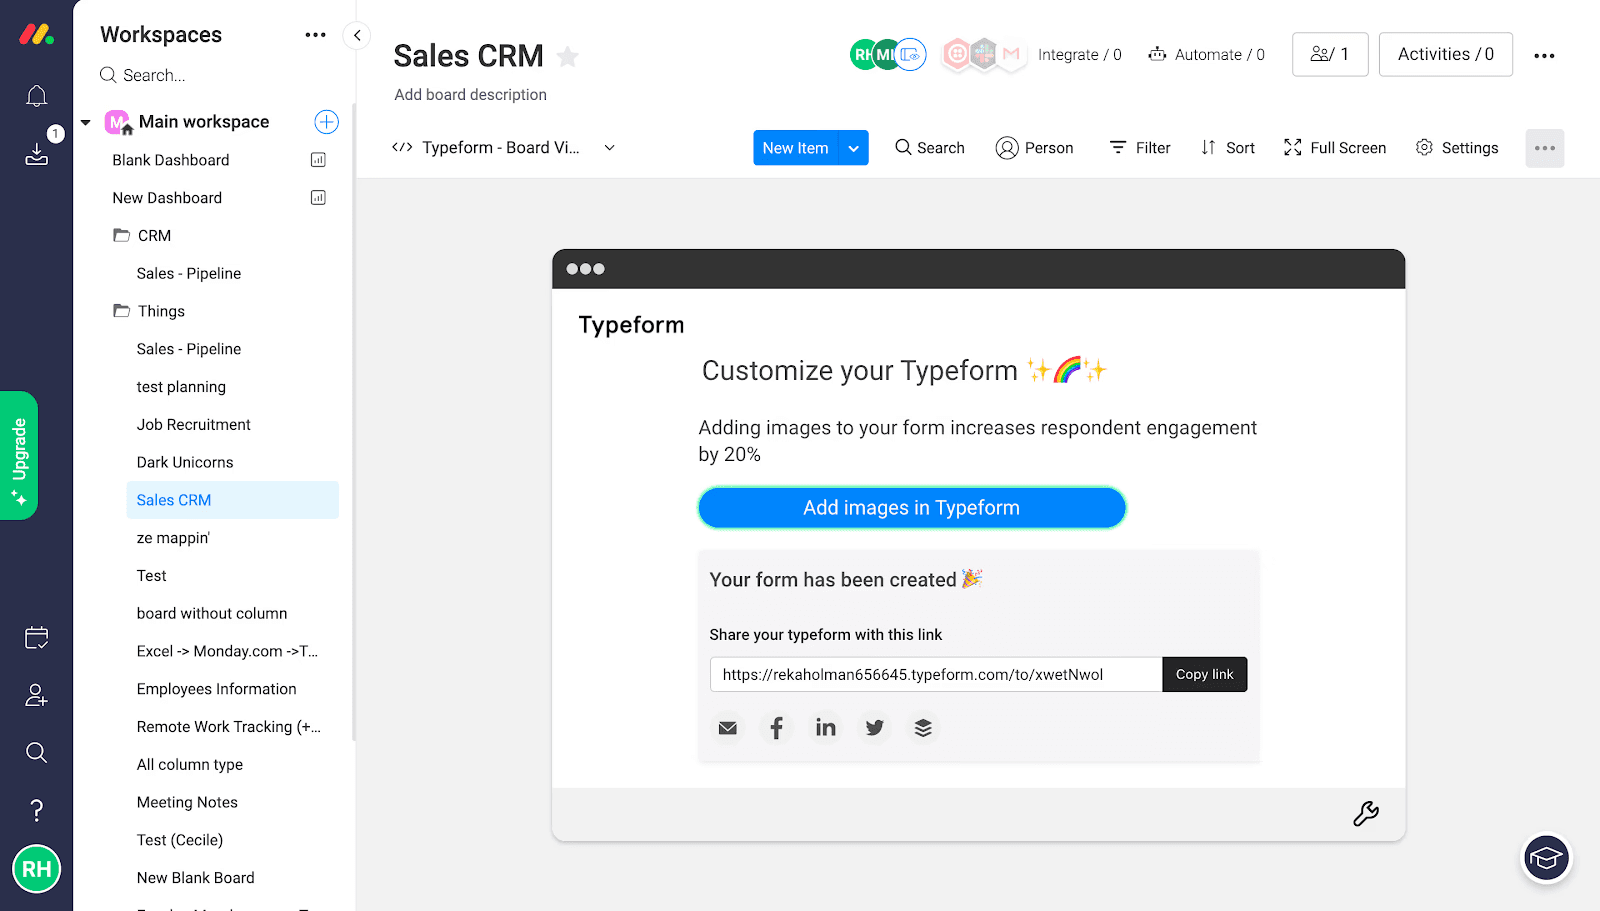
Task: Click the typeform share link field
Action: (936, 674)
